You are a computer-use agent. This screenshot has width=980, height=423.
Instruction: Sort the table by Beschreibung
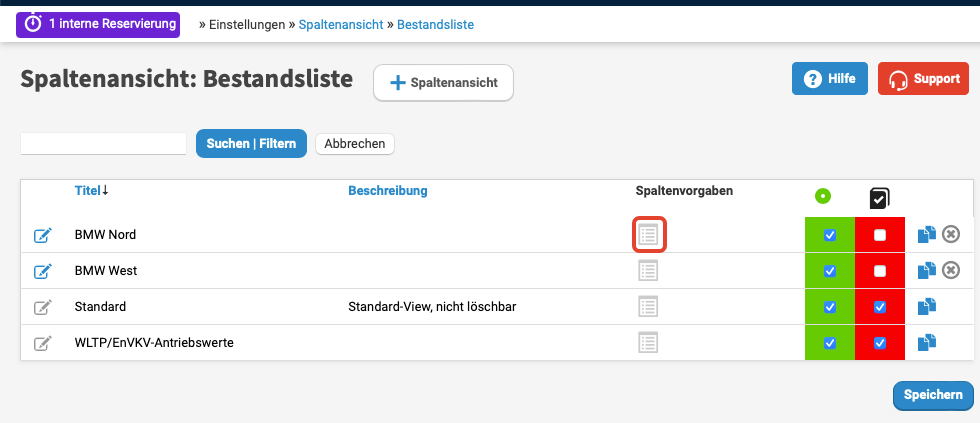coord(387,190)
